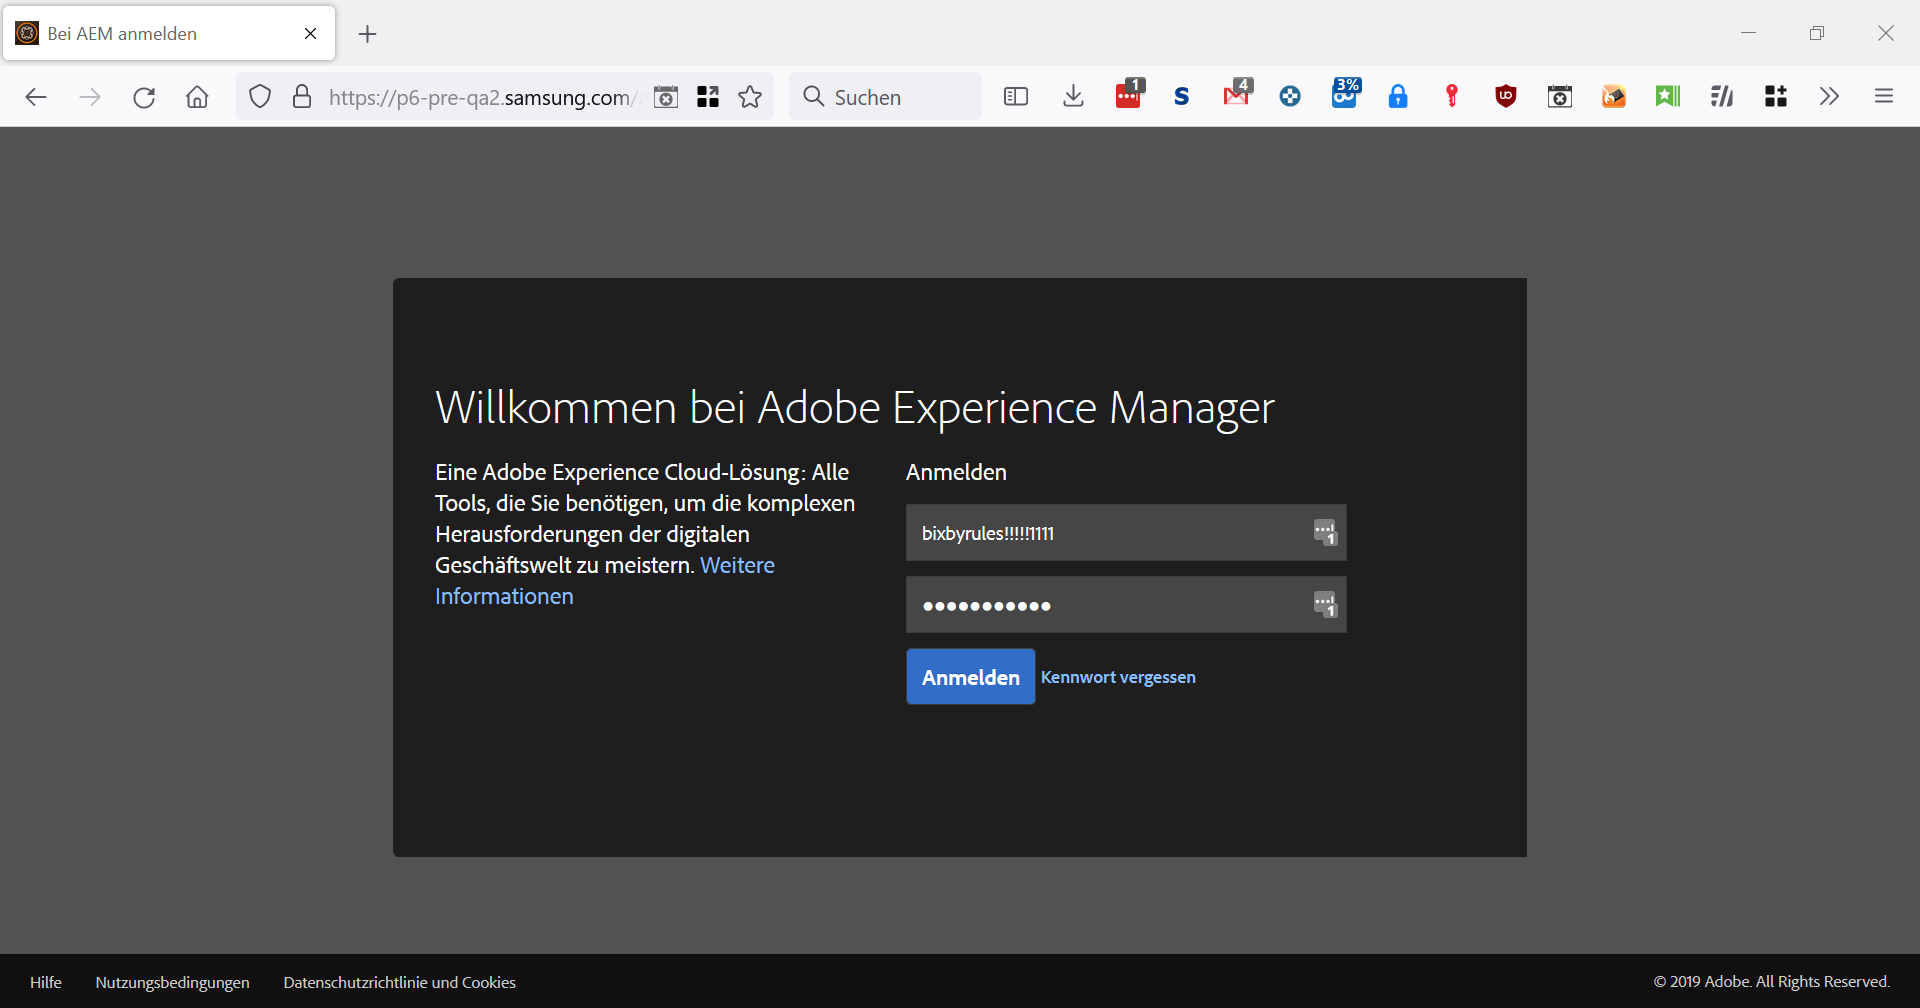Click the toolbar calendar-x extension icon
Viewport: 1920px width, 1008px height.
pyautogui.click(x=1560, y=97)
